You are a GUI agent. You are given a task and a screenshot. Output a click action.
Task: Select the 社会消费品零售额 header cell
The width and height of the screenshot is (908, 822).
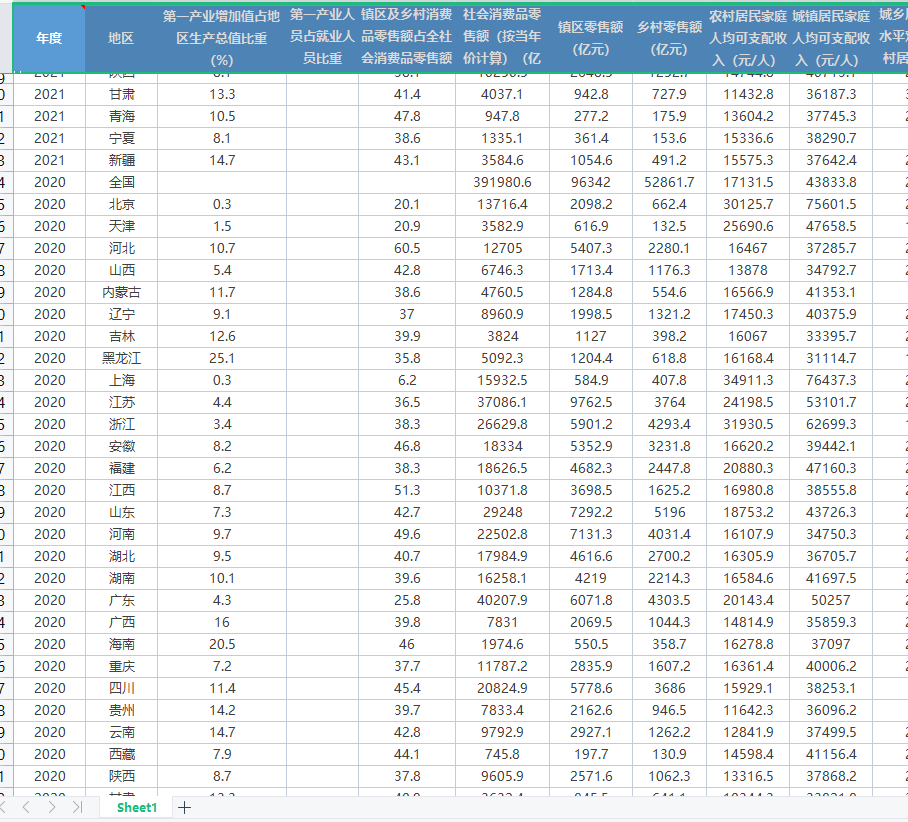pos(502,38)
